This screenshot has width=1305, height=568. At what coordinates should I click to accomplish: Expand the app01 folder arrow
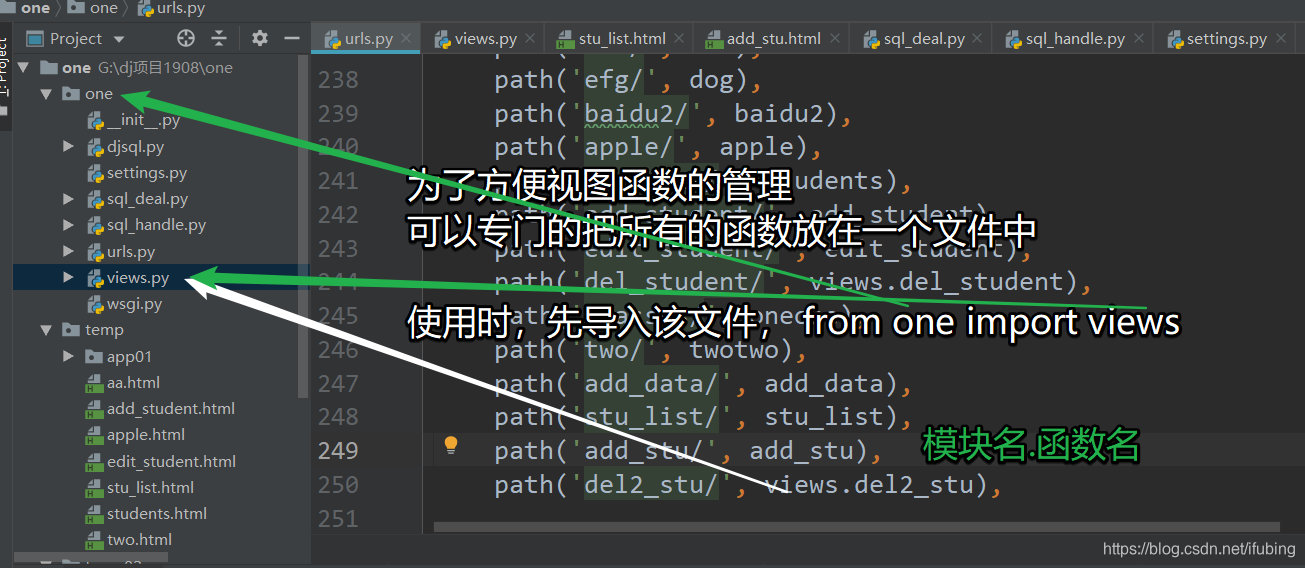pos(68,356)
